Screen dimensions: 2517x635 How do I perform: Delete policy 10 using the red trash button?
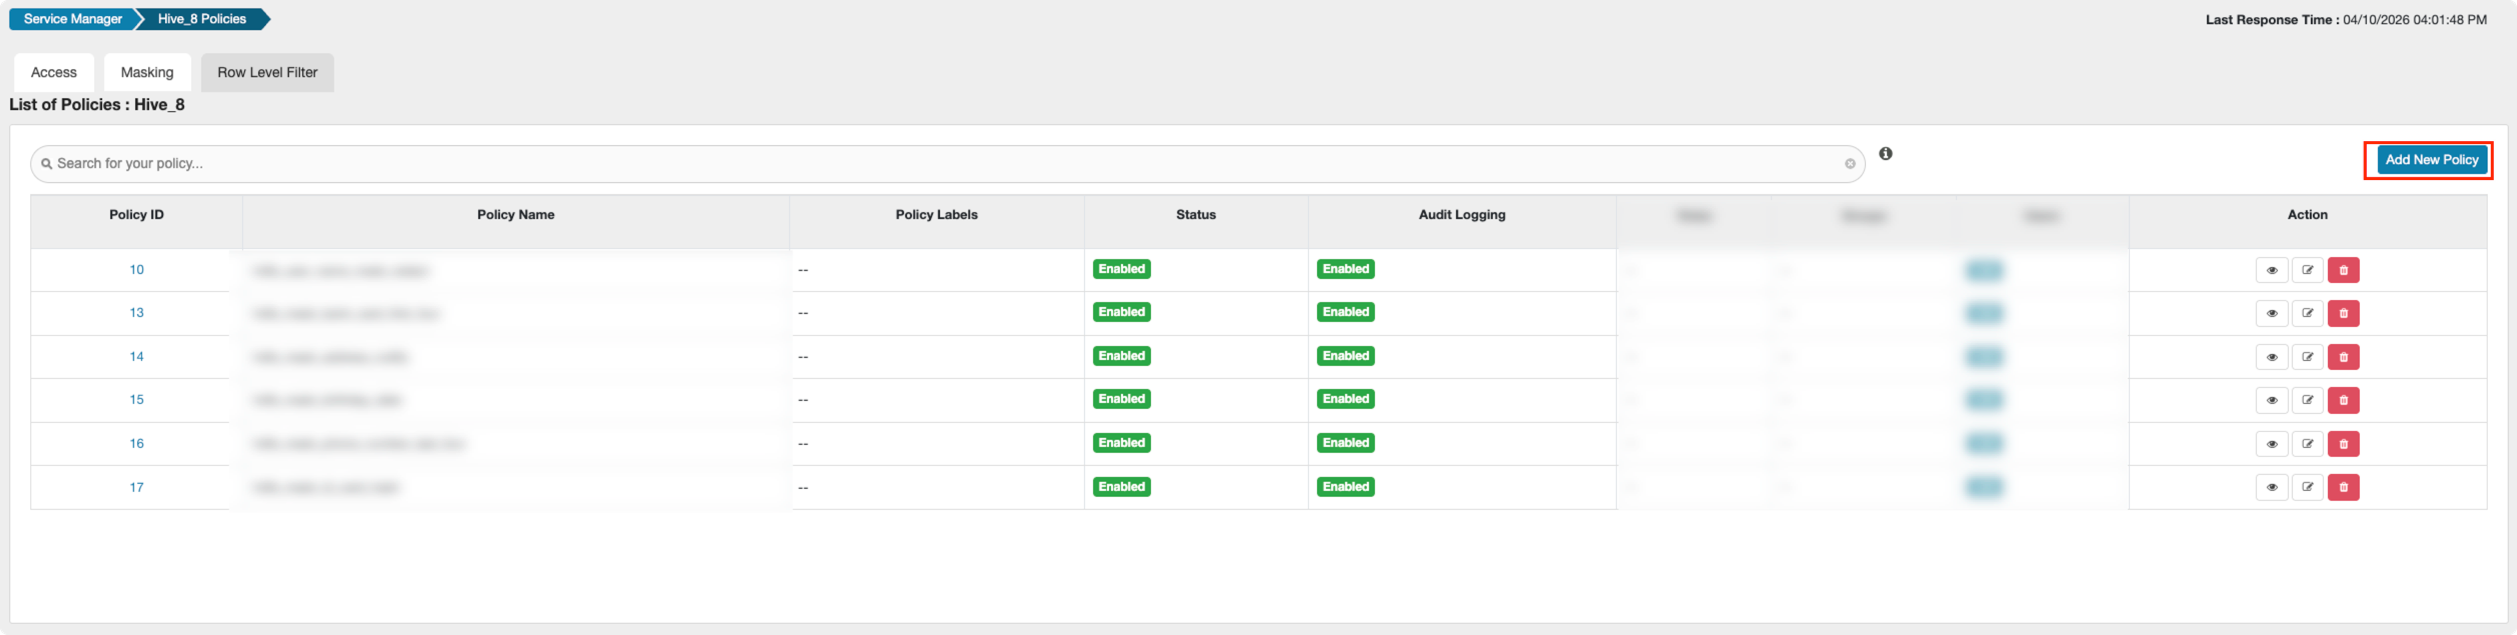(x=2343, y=270)
